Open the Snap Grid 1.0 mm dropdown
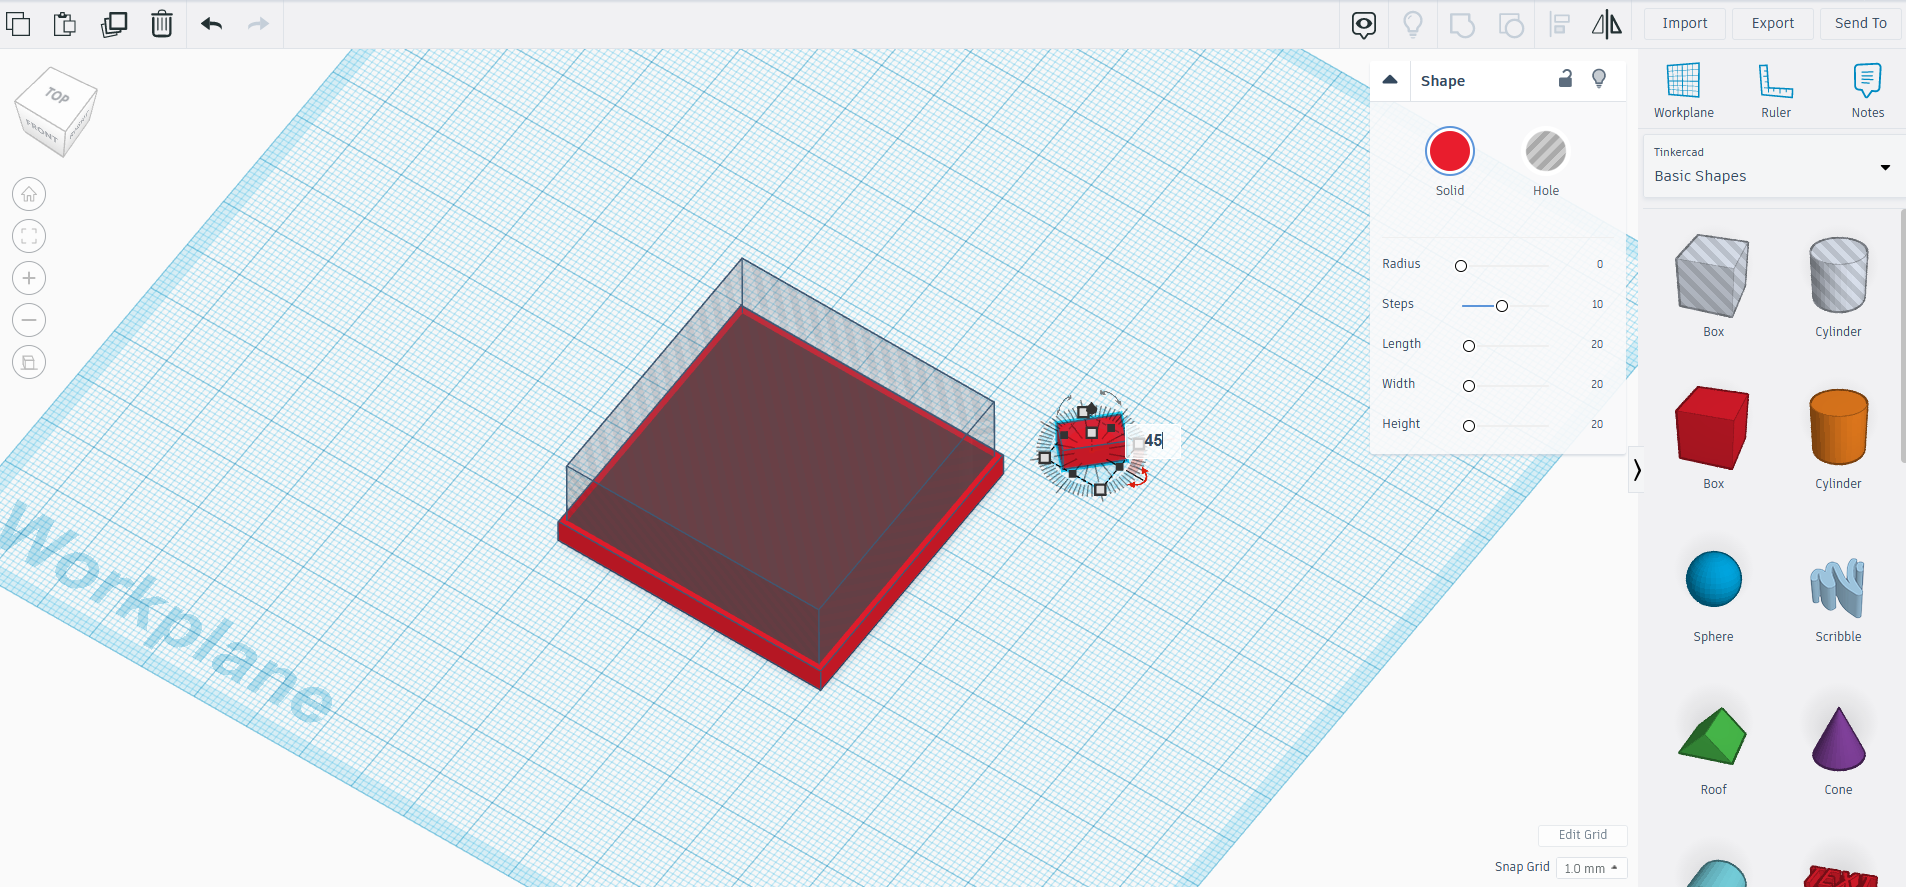1906x887 pixels. click(x=1591, y=868)
